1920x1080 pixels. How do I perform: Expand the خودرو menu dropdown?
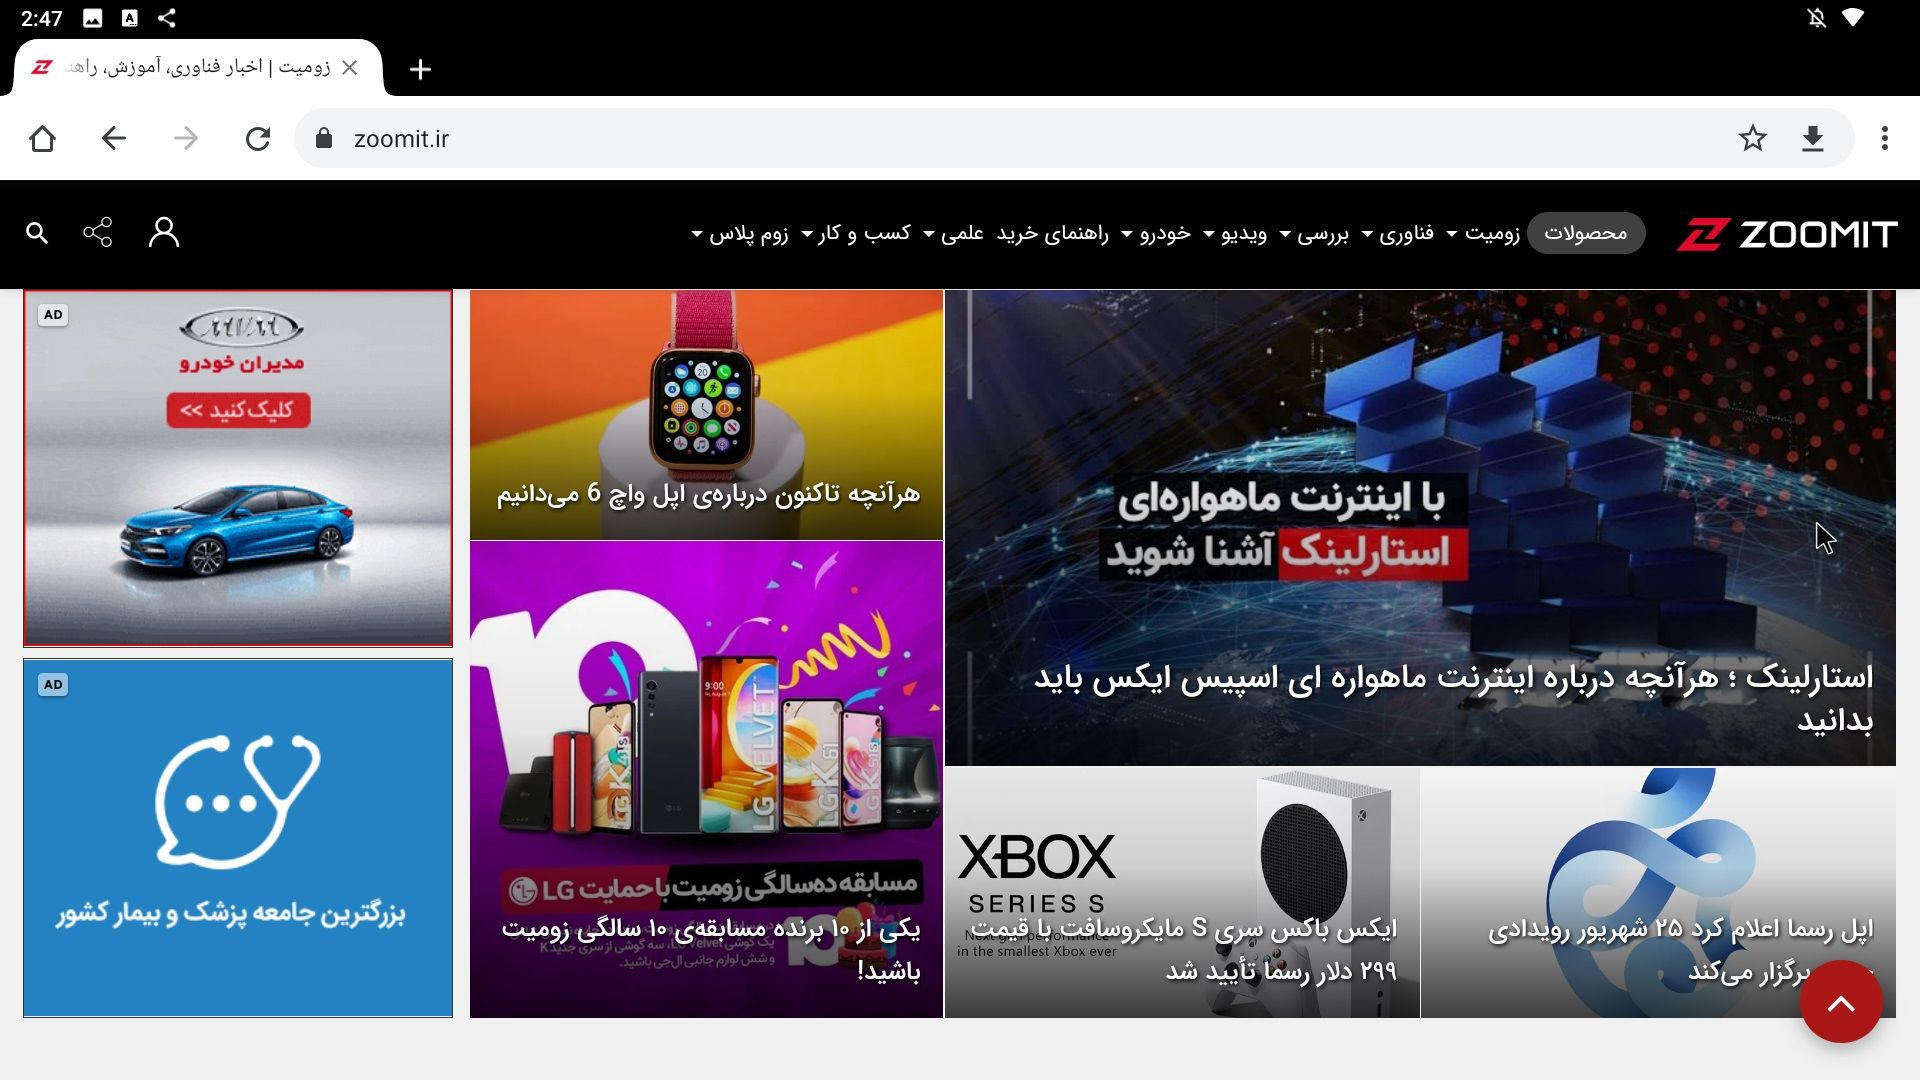tap(1155, 233)
